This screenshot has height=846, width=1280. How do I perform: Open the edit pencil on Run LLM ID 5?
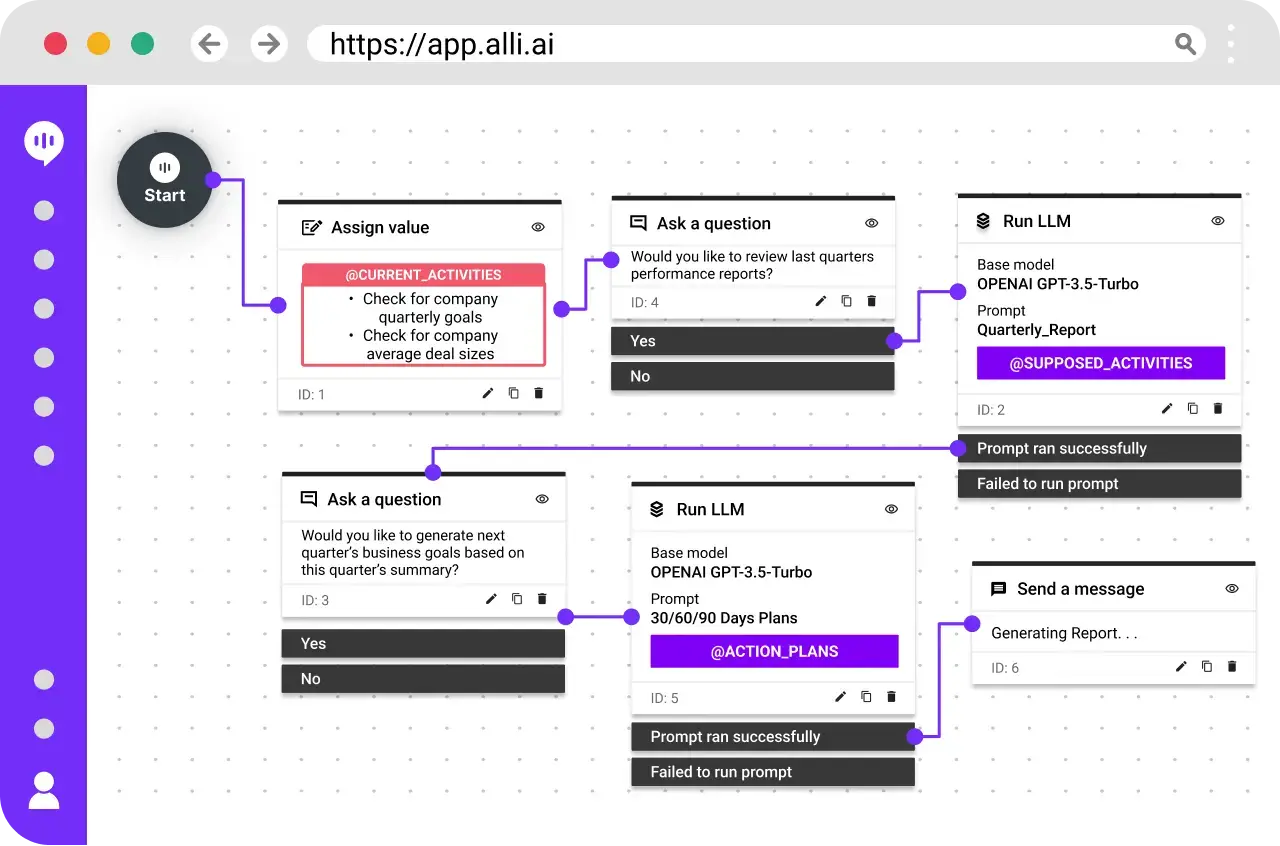[x=840, y=697]
